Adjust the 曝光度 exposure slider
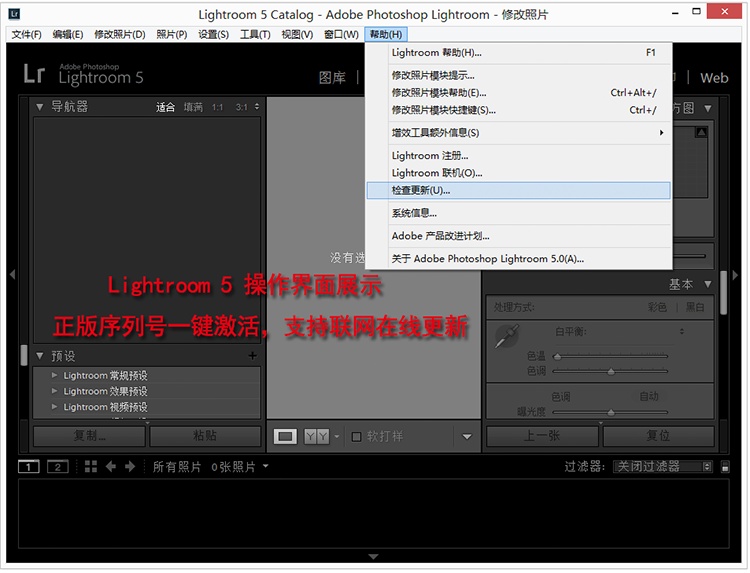The width and height of the screenshot is (750, 573). point(610,412)
